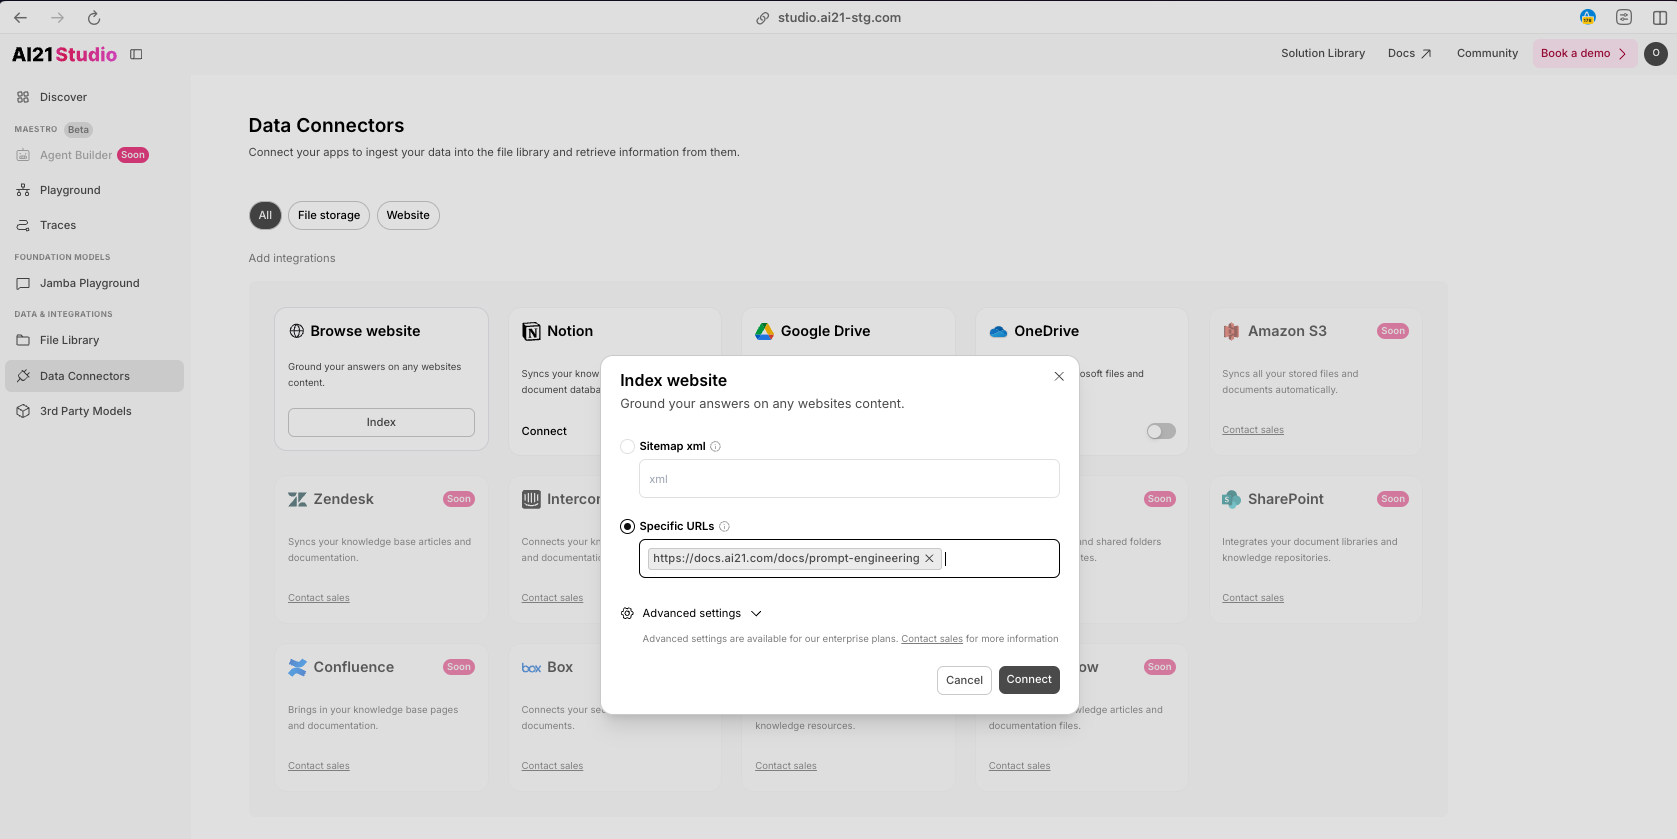Click Connect on the Notion card

click(x=544, y=432)
